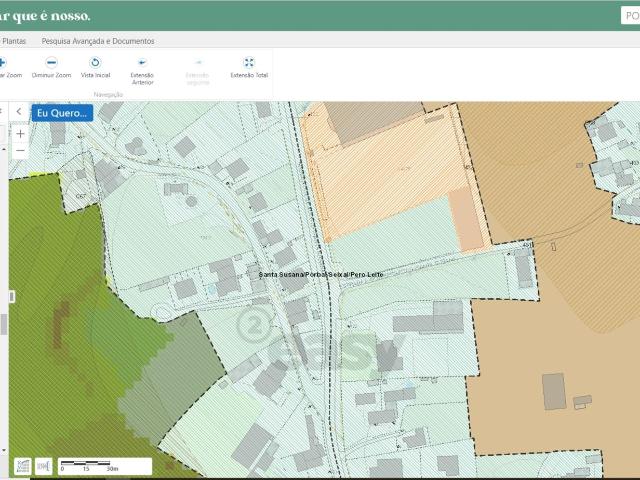Open the Pesquisa Avançada e Documentos tab

point(98,41)
